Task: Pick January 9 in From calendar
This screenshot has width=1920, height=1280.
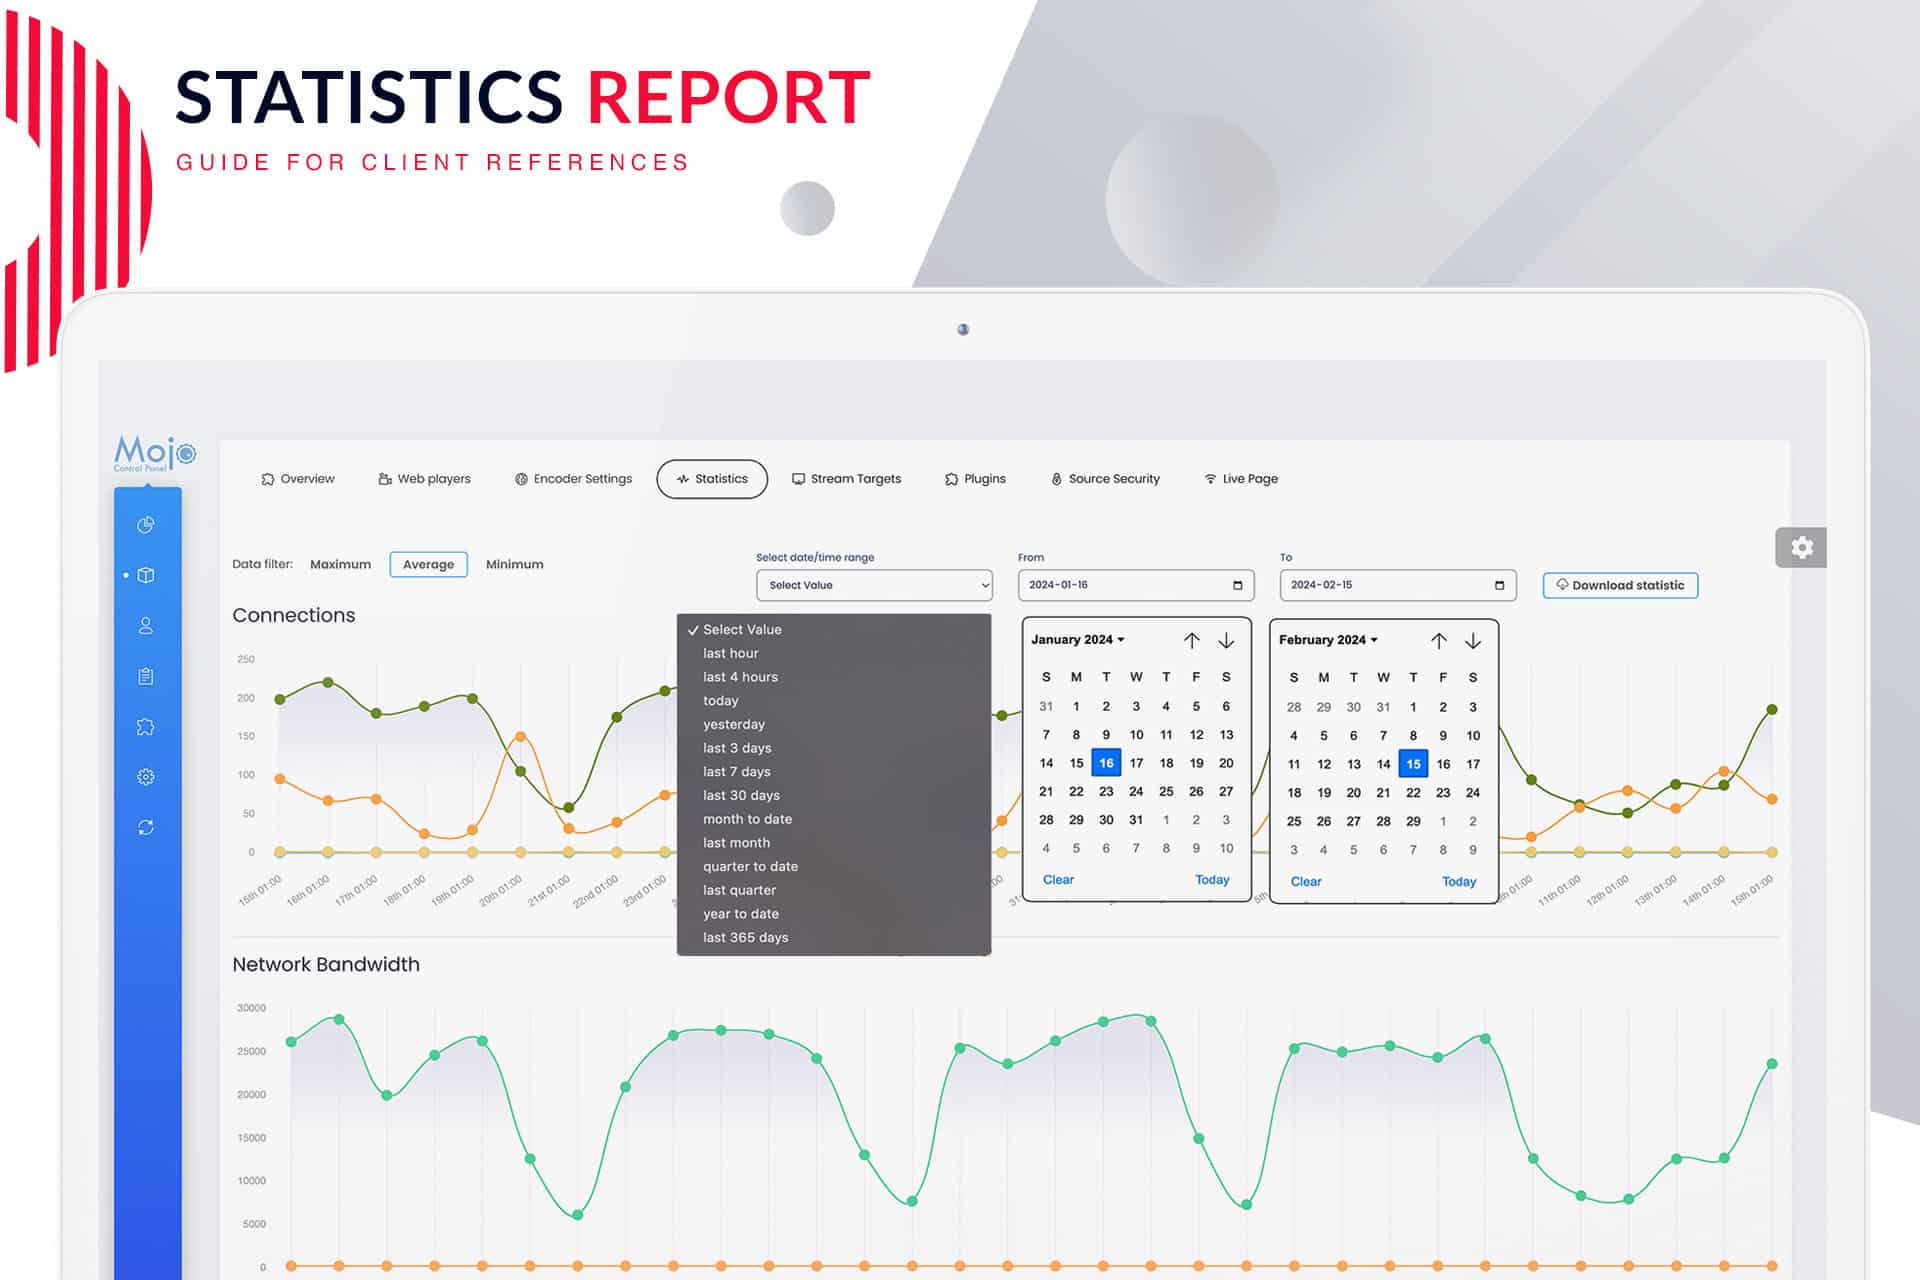Action: (1106, 735)
